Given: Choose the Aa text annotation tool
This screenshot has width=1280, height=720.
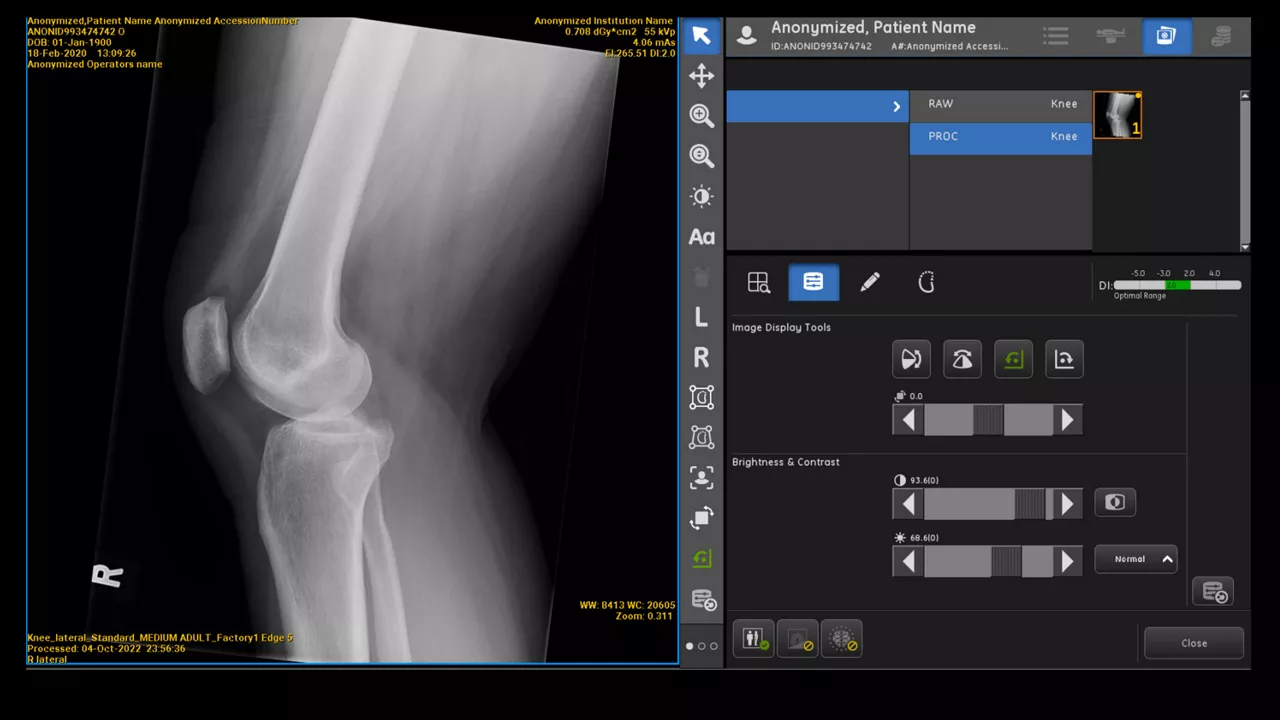Looking at the screenshot, I should [701, 237].
